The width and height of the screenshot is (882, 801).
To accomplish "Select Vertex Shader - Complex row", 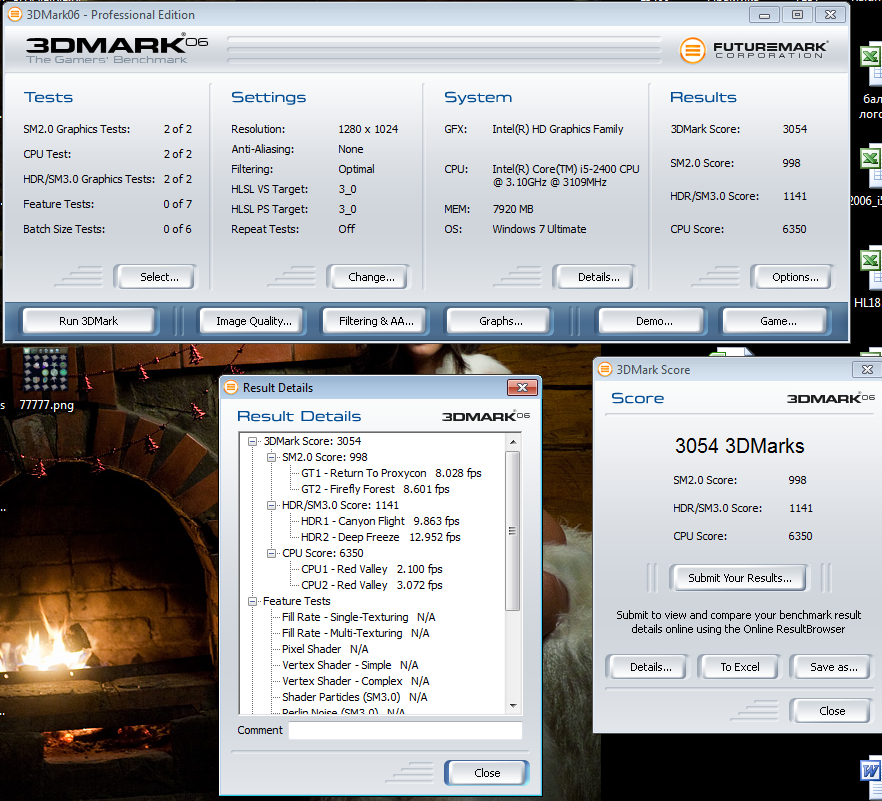I will (x=356, y=681).
